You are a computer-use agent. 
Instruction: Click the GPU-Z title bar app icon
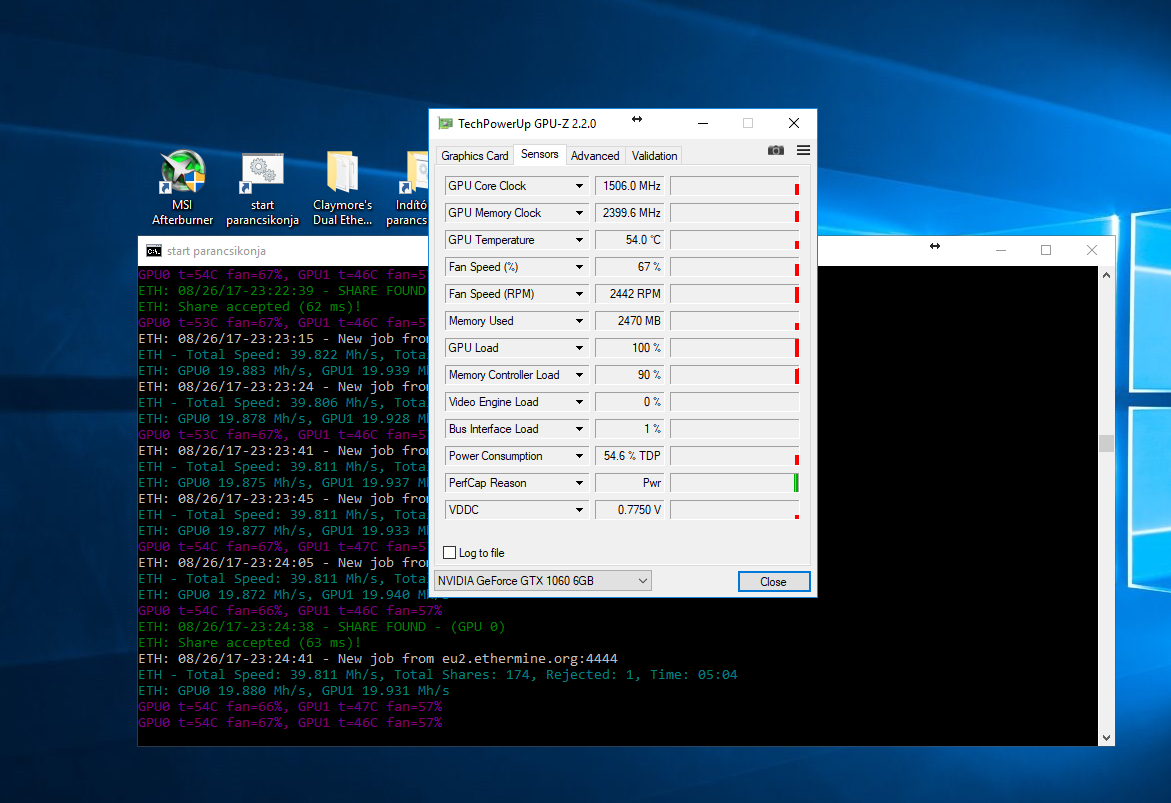coord(445,124)
